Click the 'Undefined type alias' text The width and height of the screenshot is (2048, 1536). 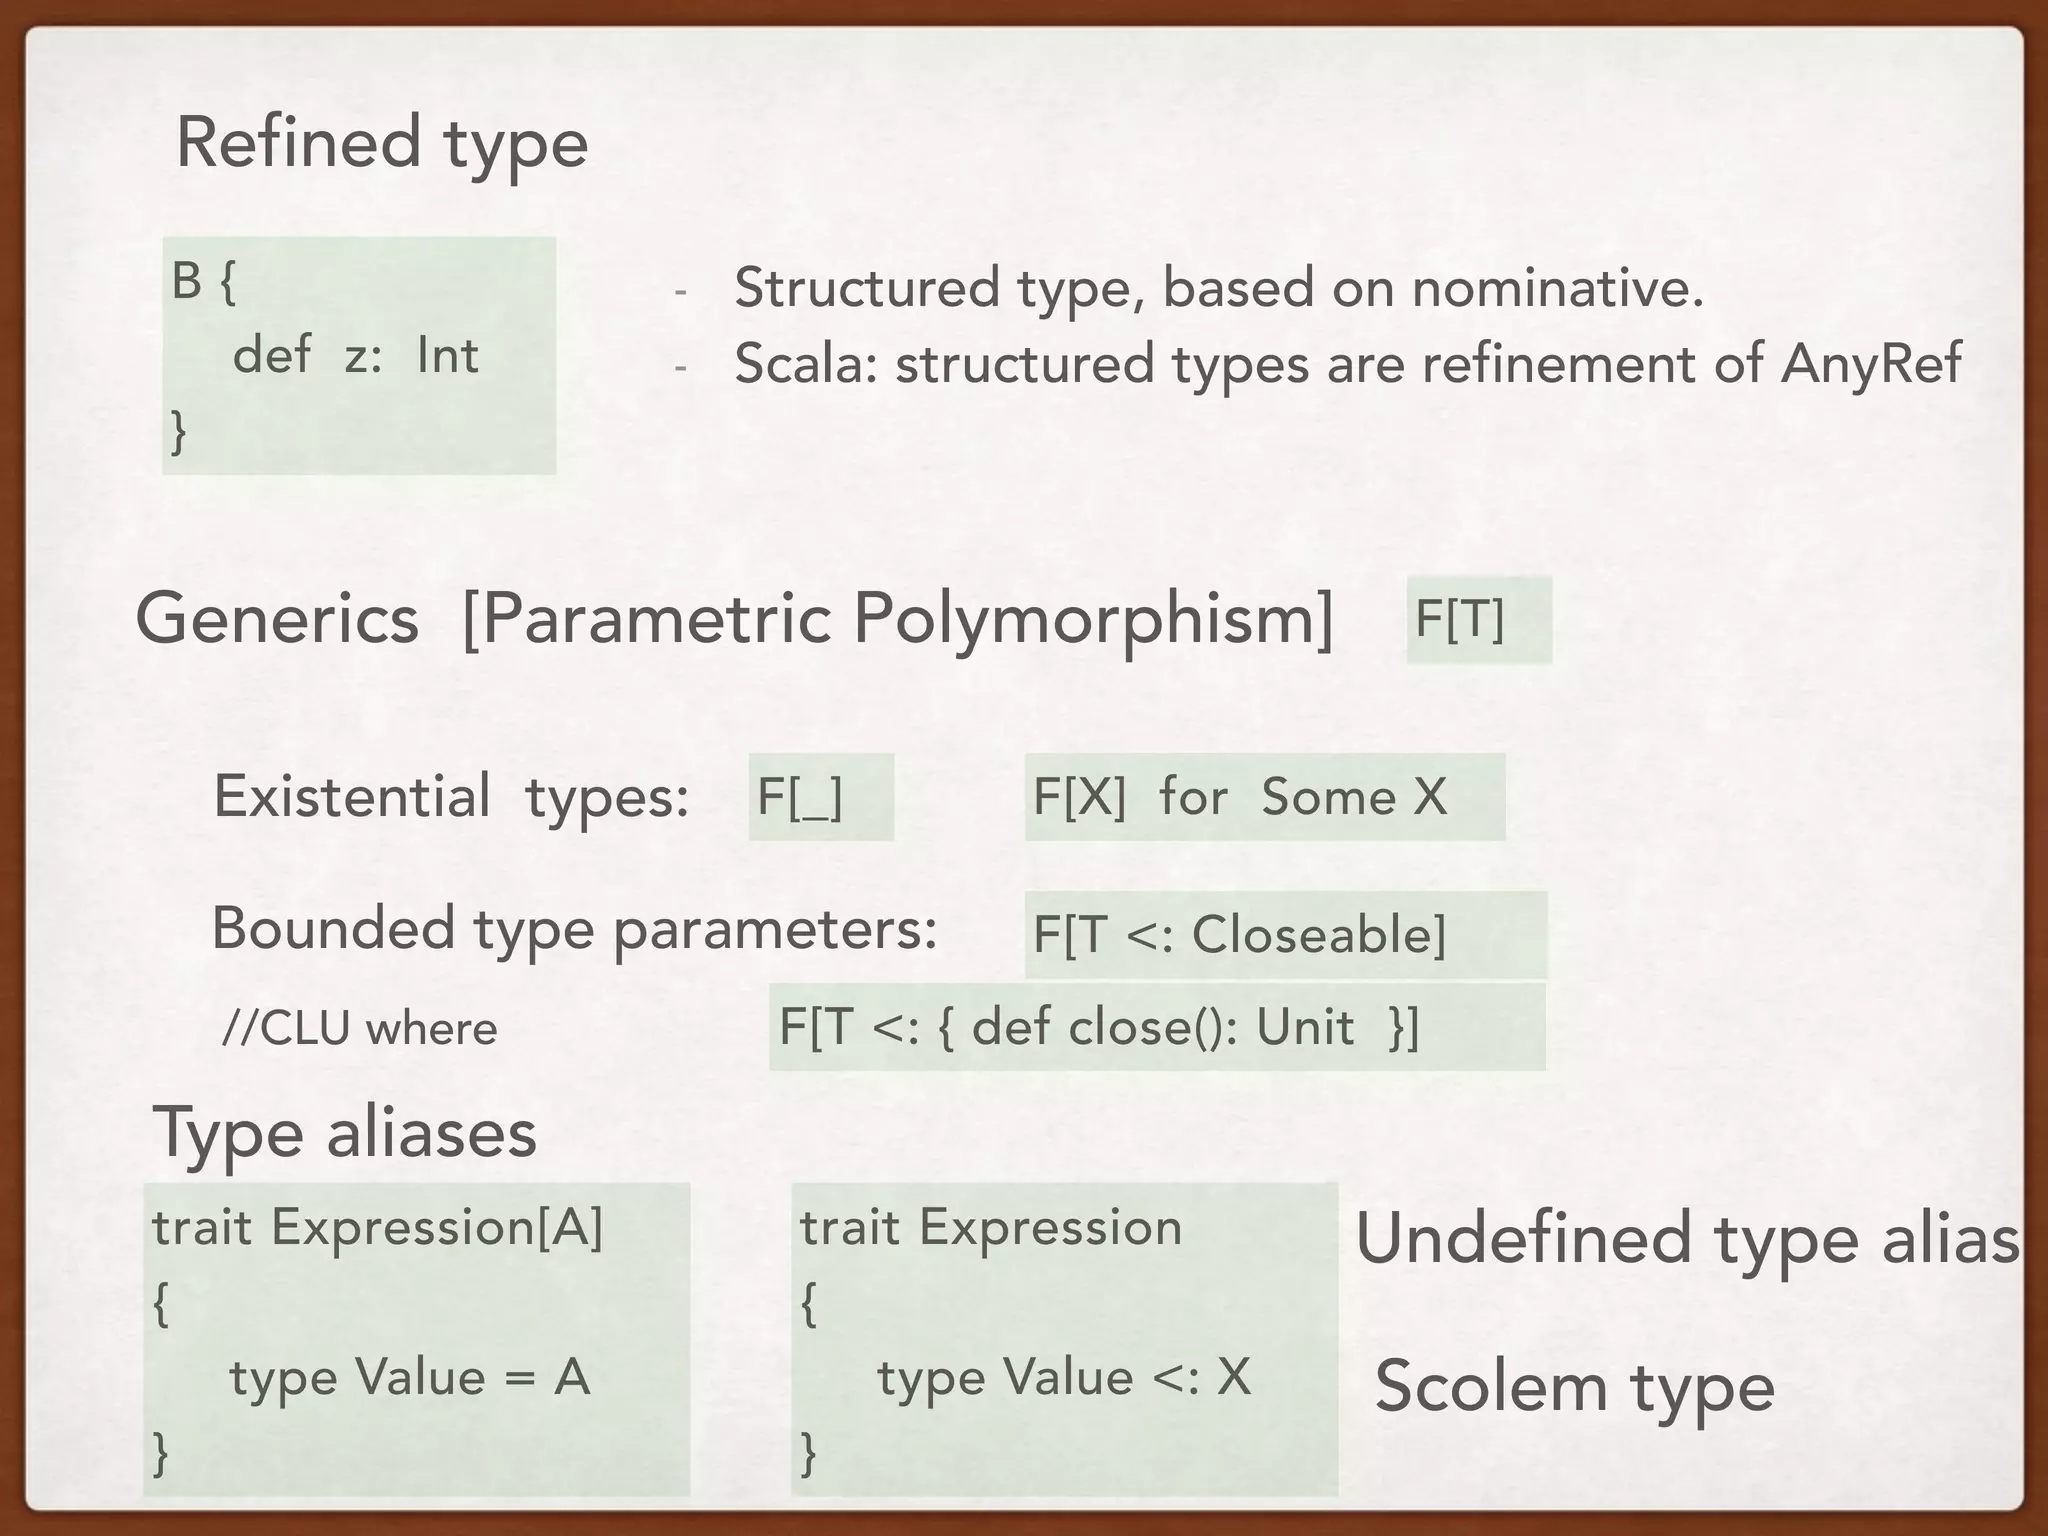tap(1686, 1239)
